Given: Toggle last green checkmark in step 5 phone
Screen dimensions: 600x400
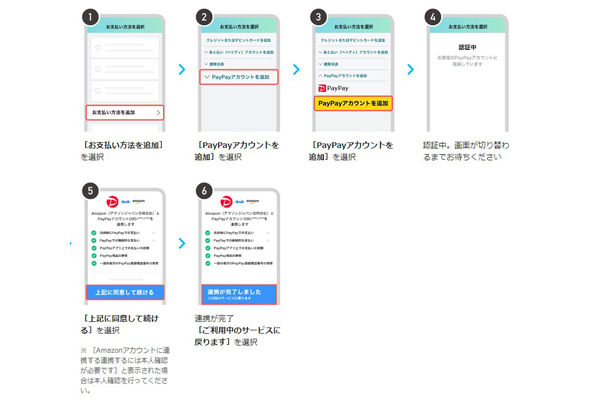Looking at the screenshot, I should point(94,263).
